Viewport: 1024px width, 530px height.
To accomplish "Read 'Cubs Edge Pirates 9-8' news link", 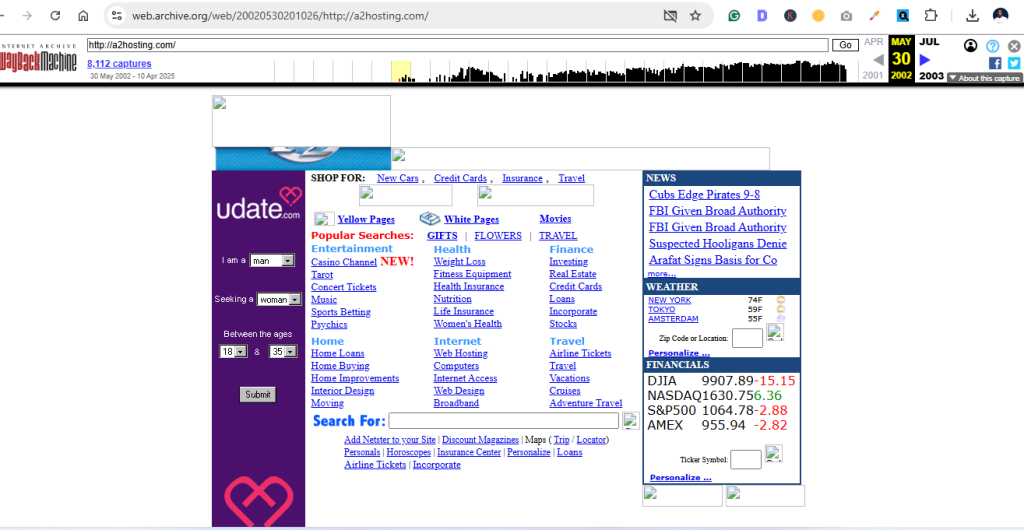I will click(x=704, y=195).
